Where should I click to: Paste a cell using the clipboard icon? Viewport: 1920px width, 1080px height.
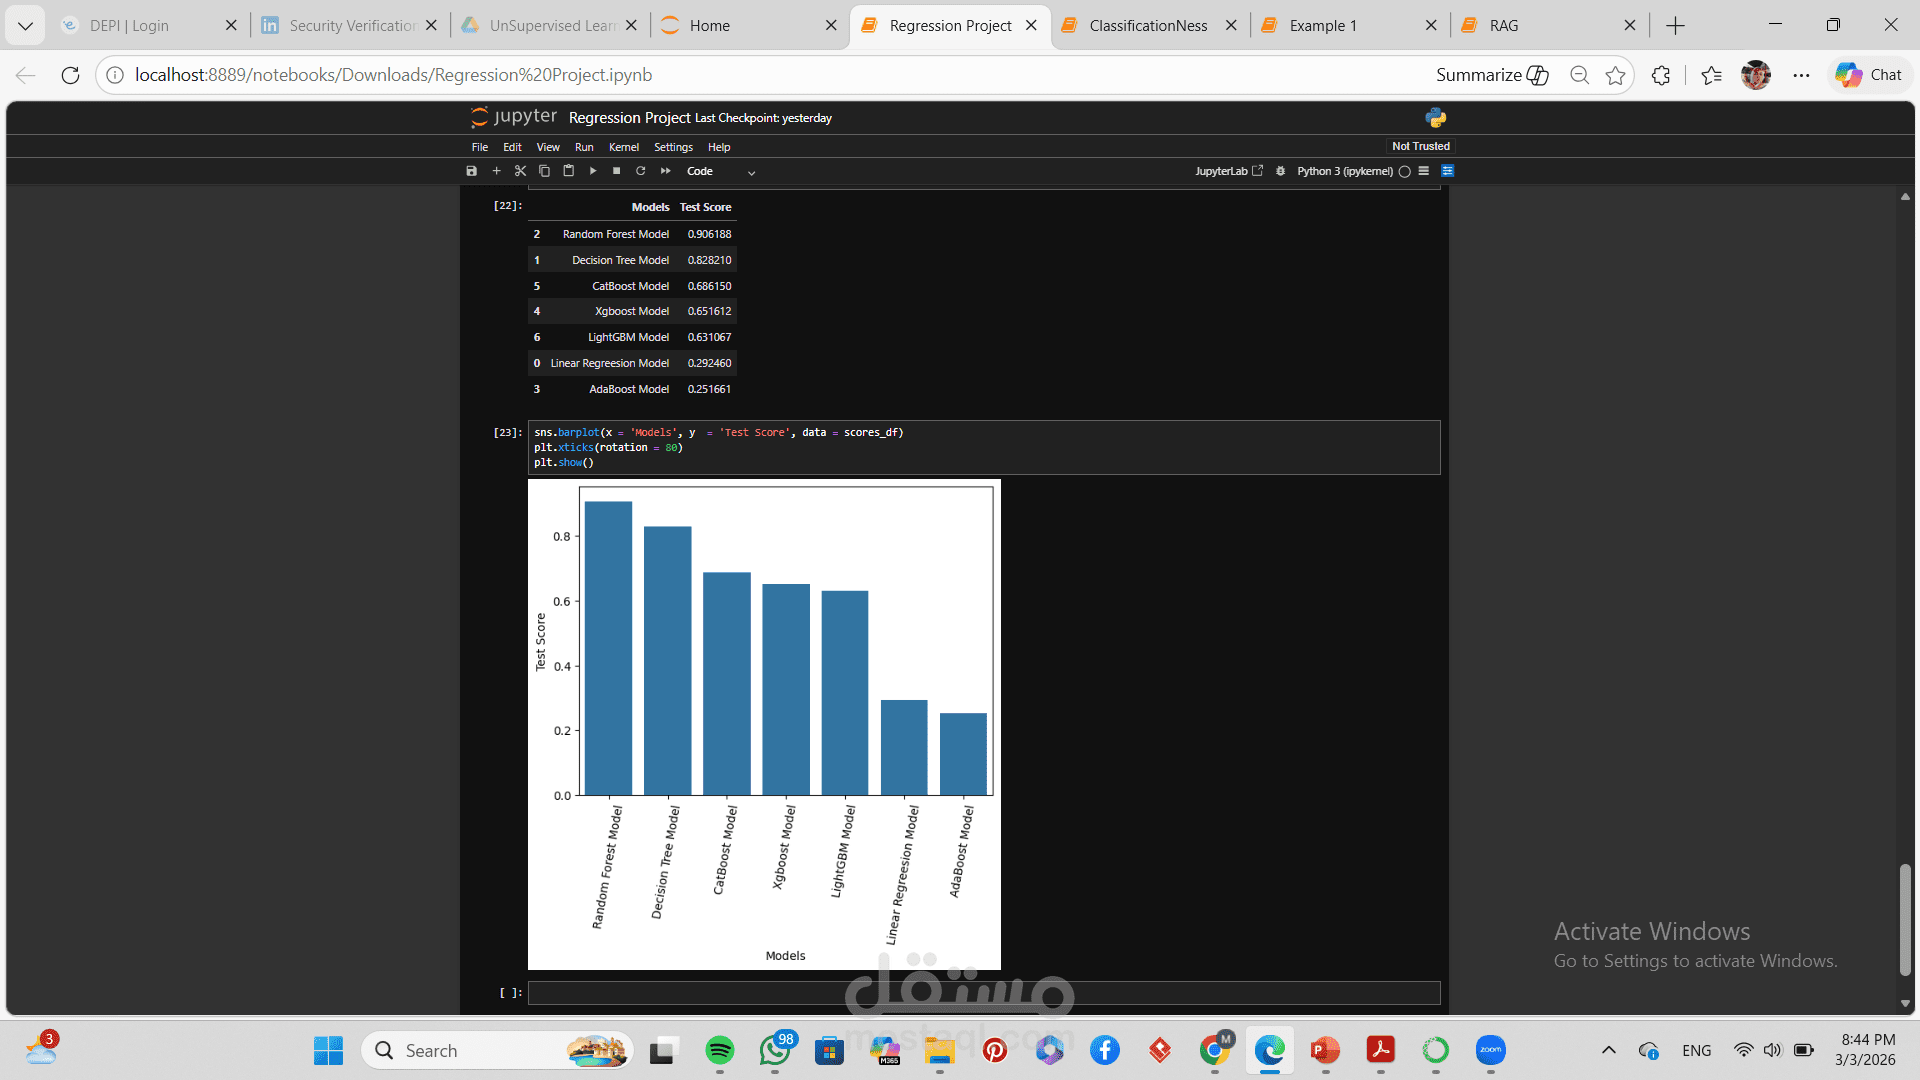pos(568,171)
